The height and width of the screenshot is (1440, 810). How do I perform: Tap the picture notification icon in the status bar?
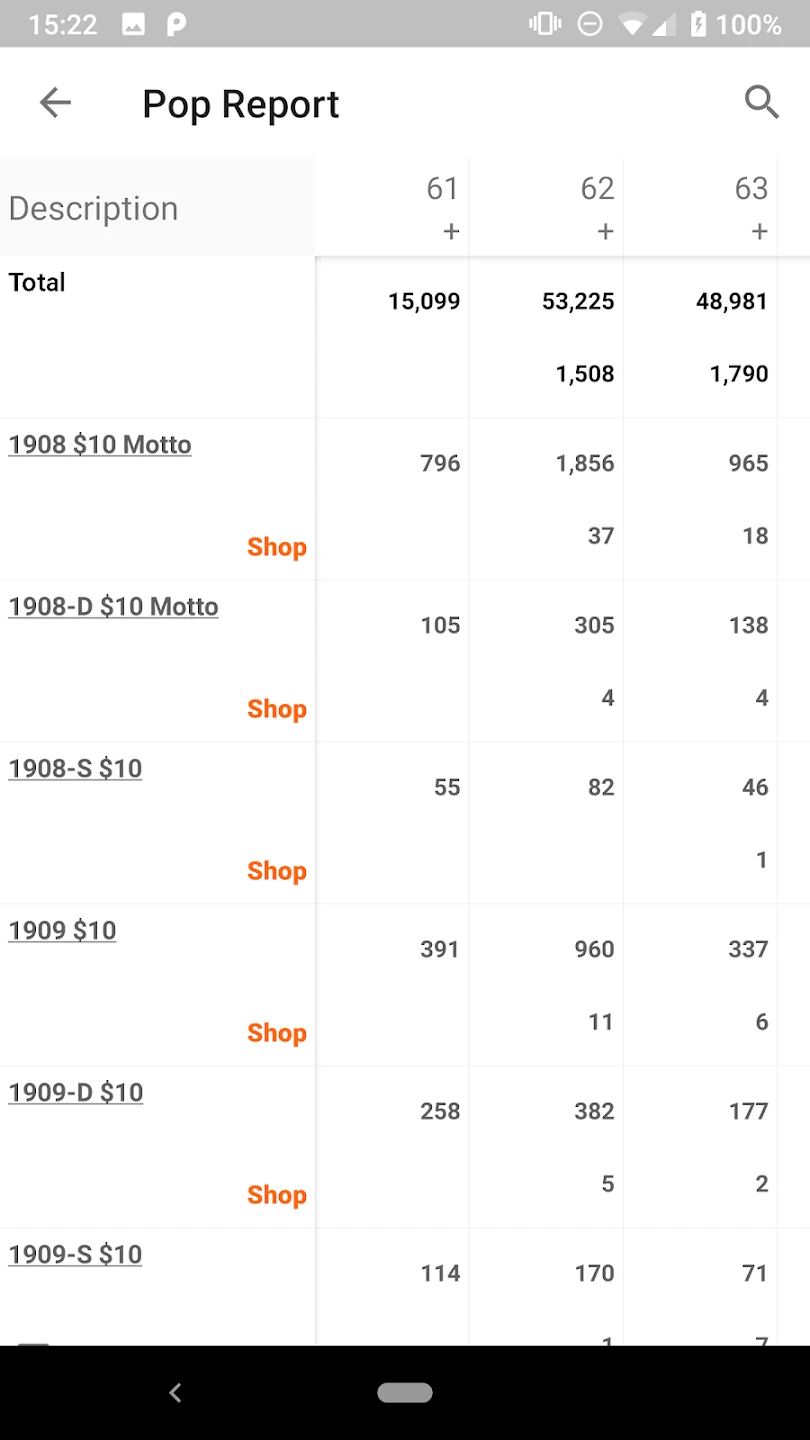(133, 24)
